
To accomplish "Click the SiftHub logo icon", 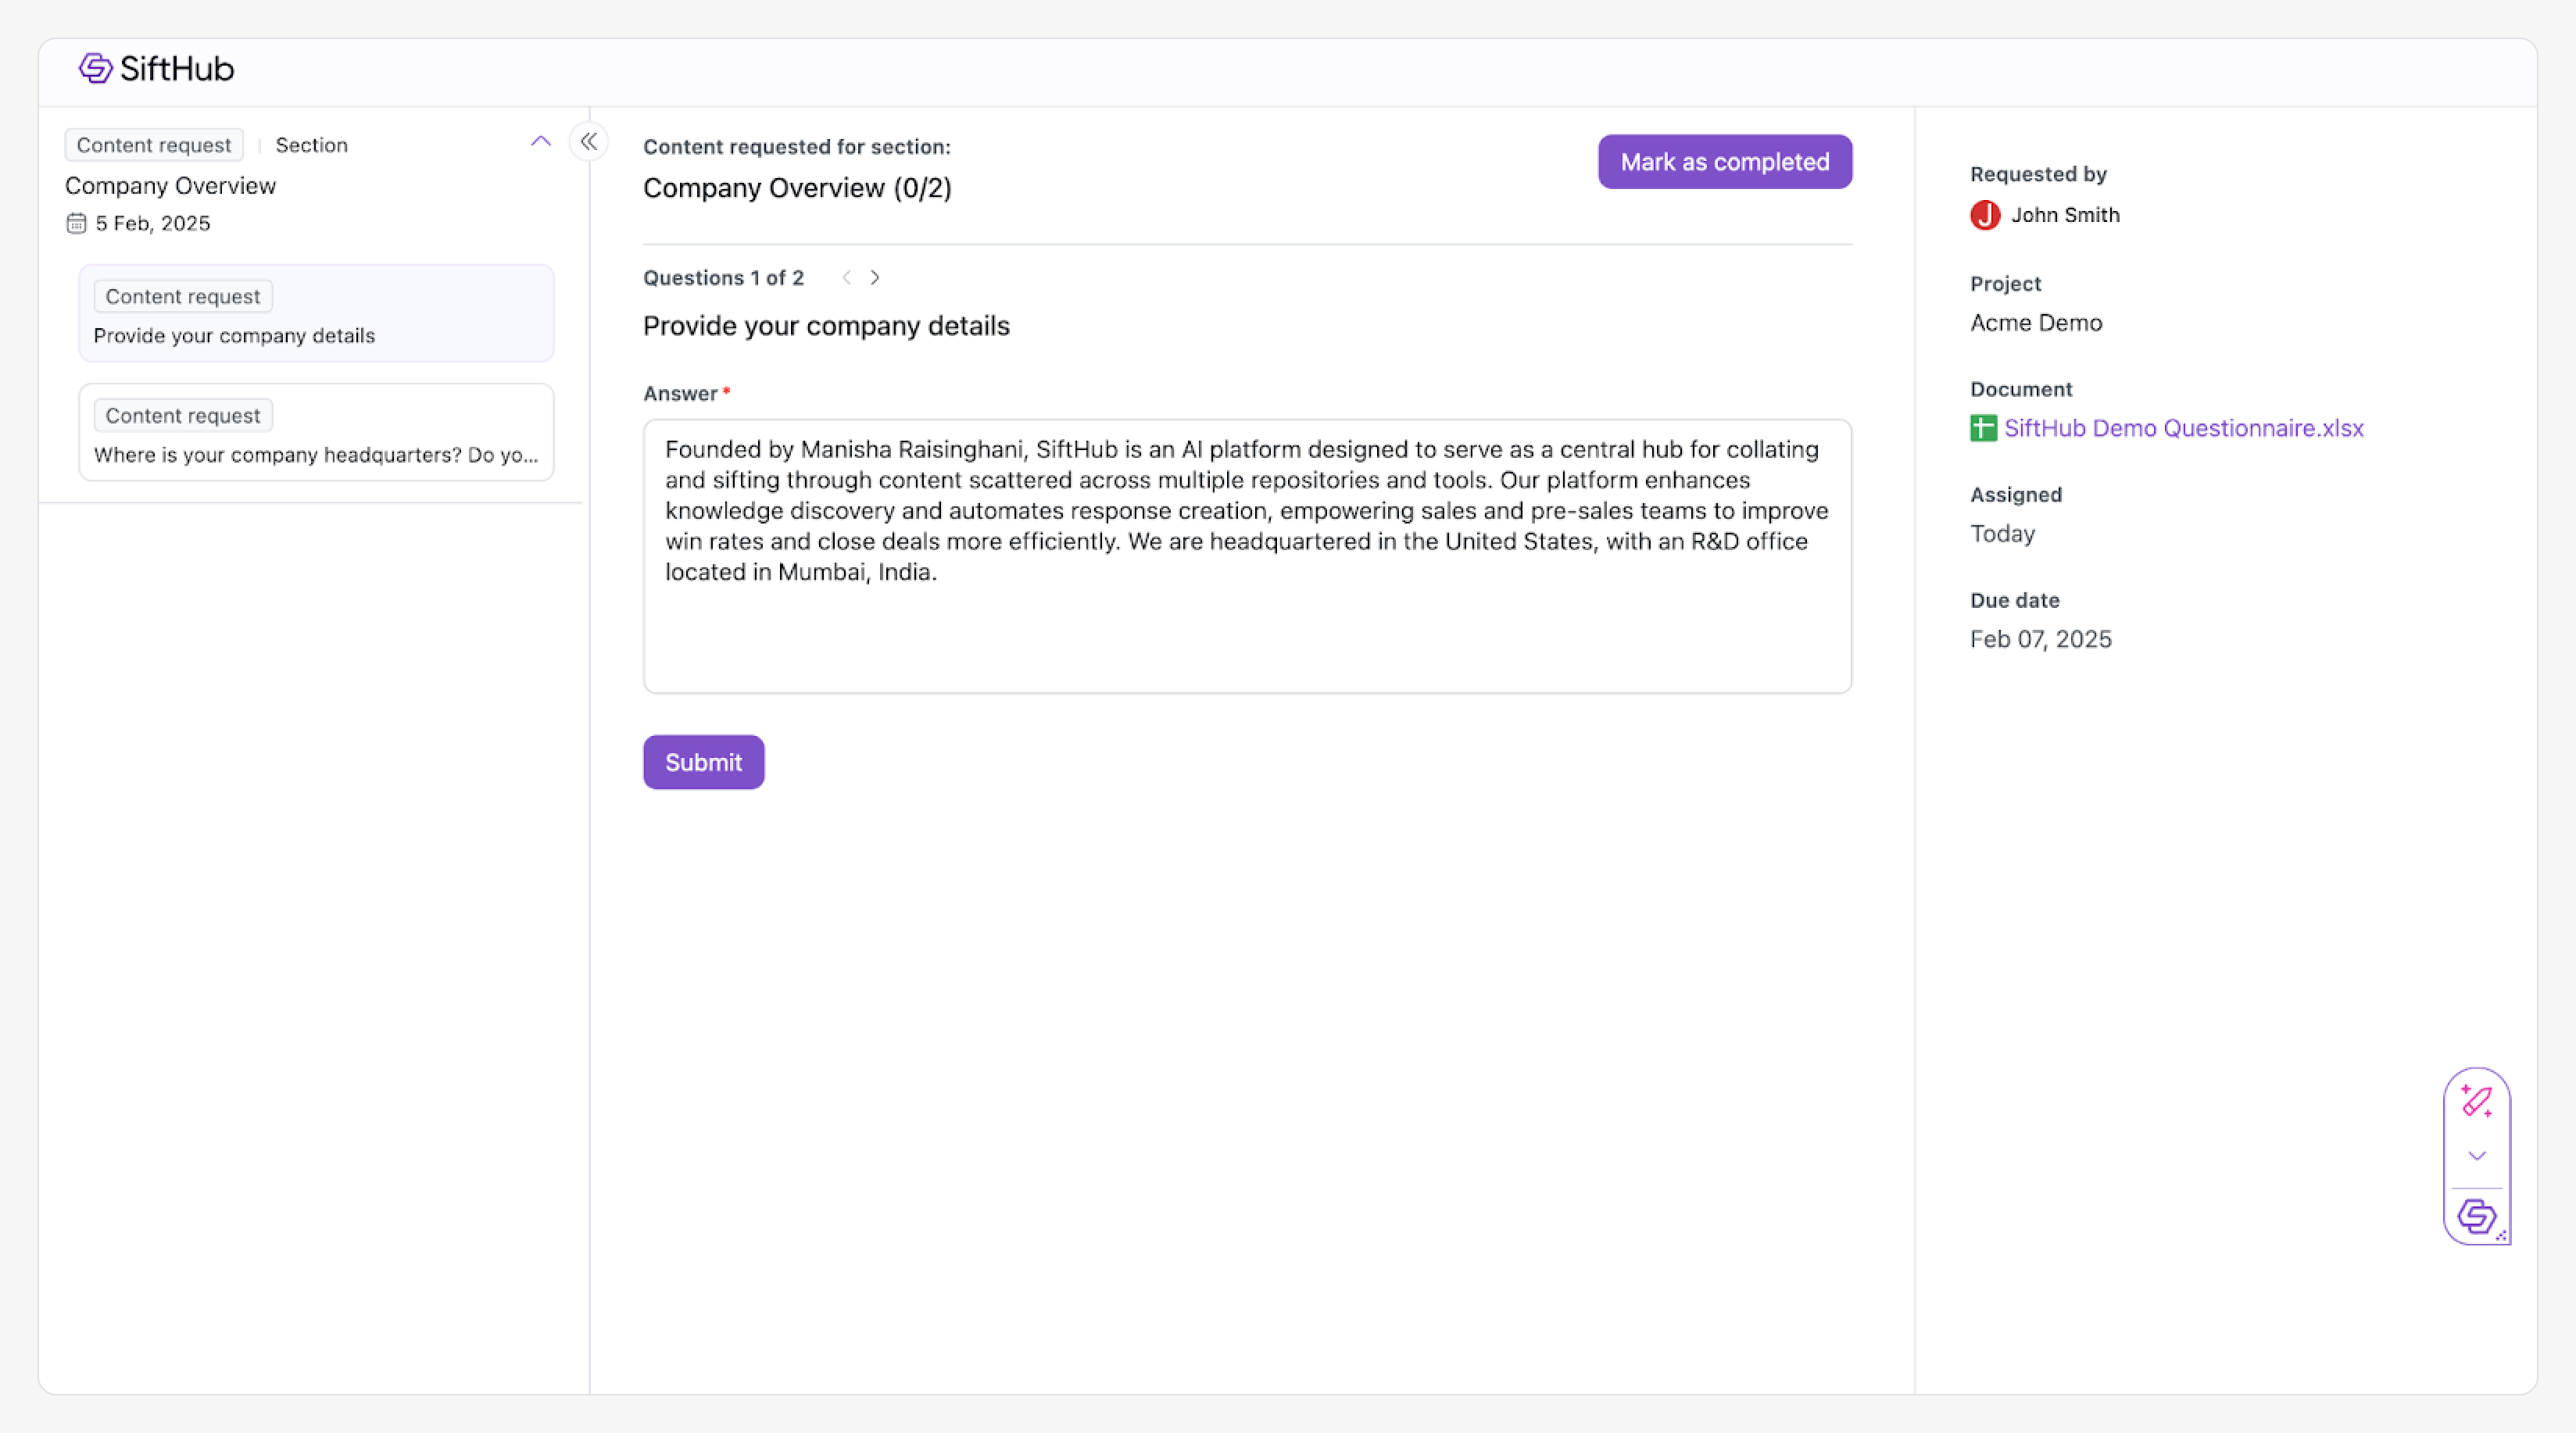I will coord(96,68).
